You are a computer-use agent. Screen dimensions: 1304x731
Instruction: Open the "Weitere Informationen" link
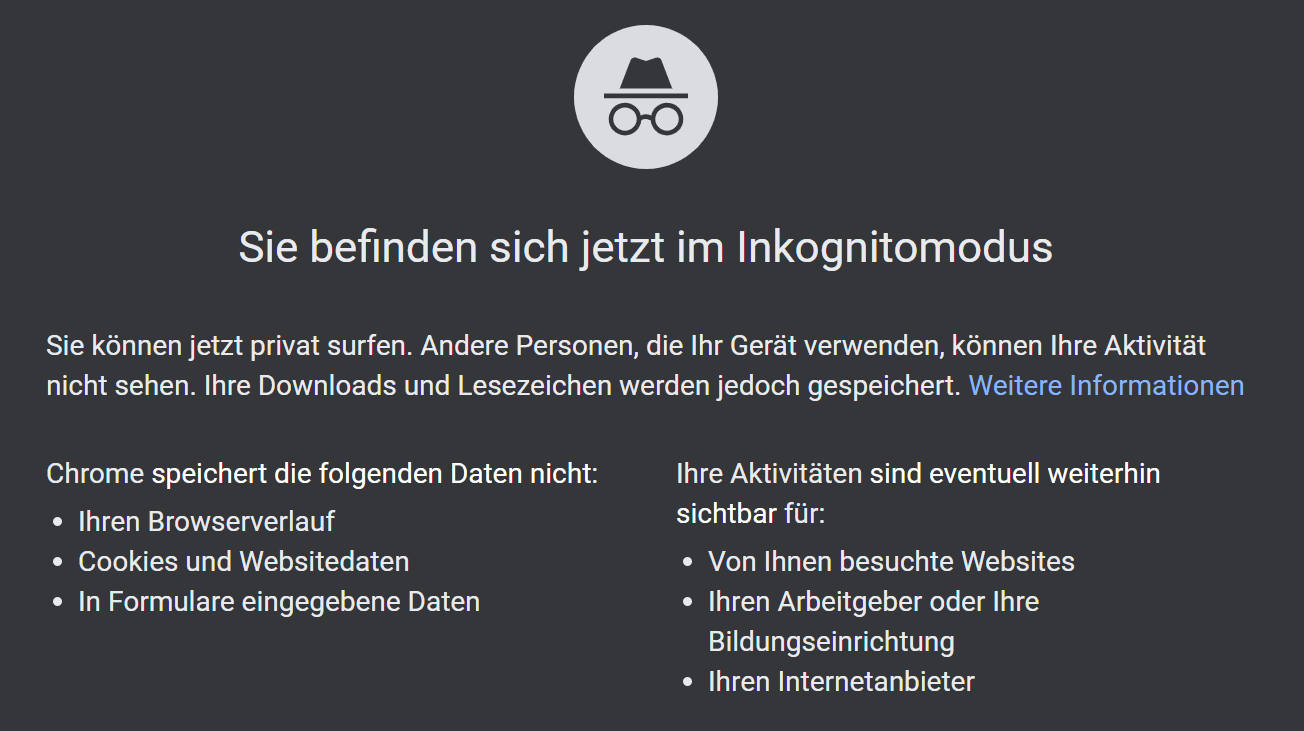coord(1106,386)
